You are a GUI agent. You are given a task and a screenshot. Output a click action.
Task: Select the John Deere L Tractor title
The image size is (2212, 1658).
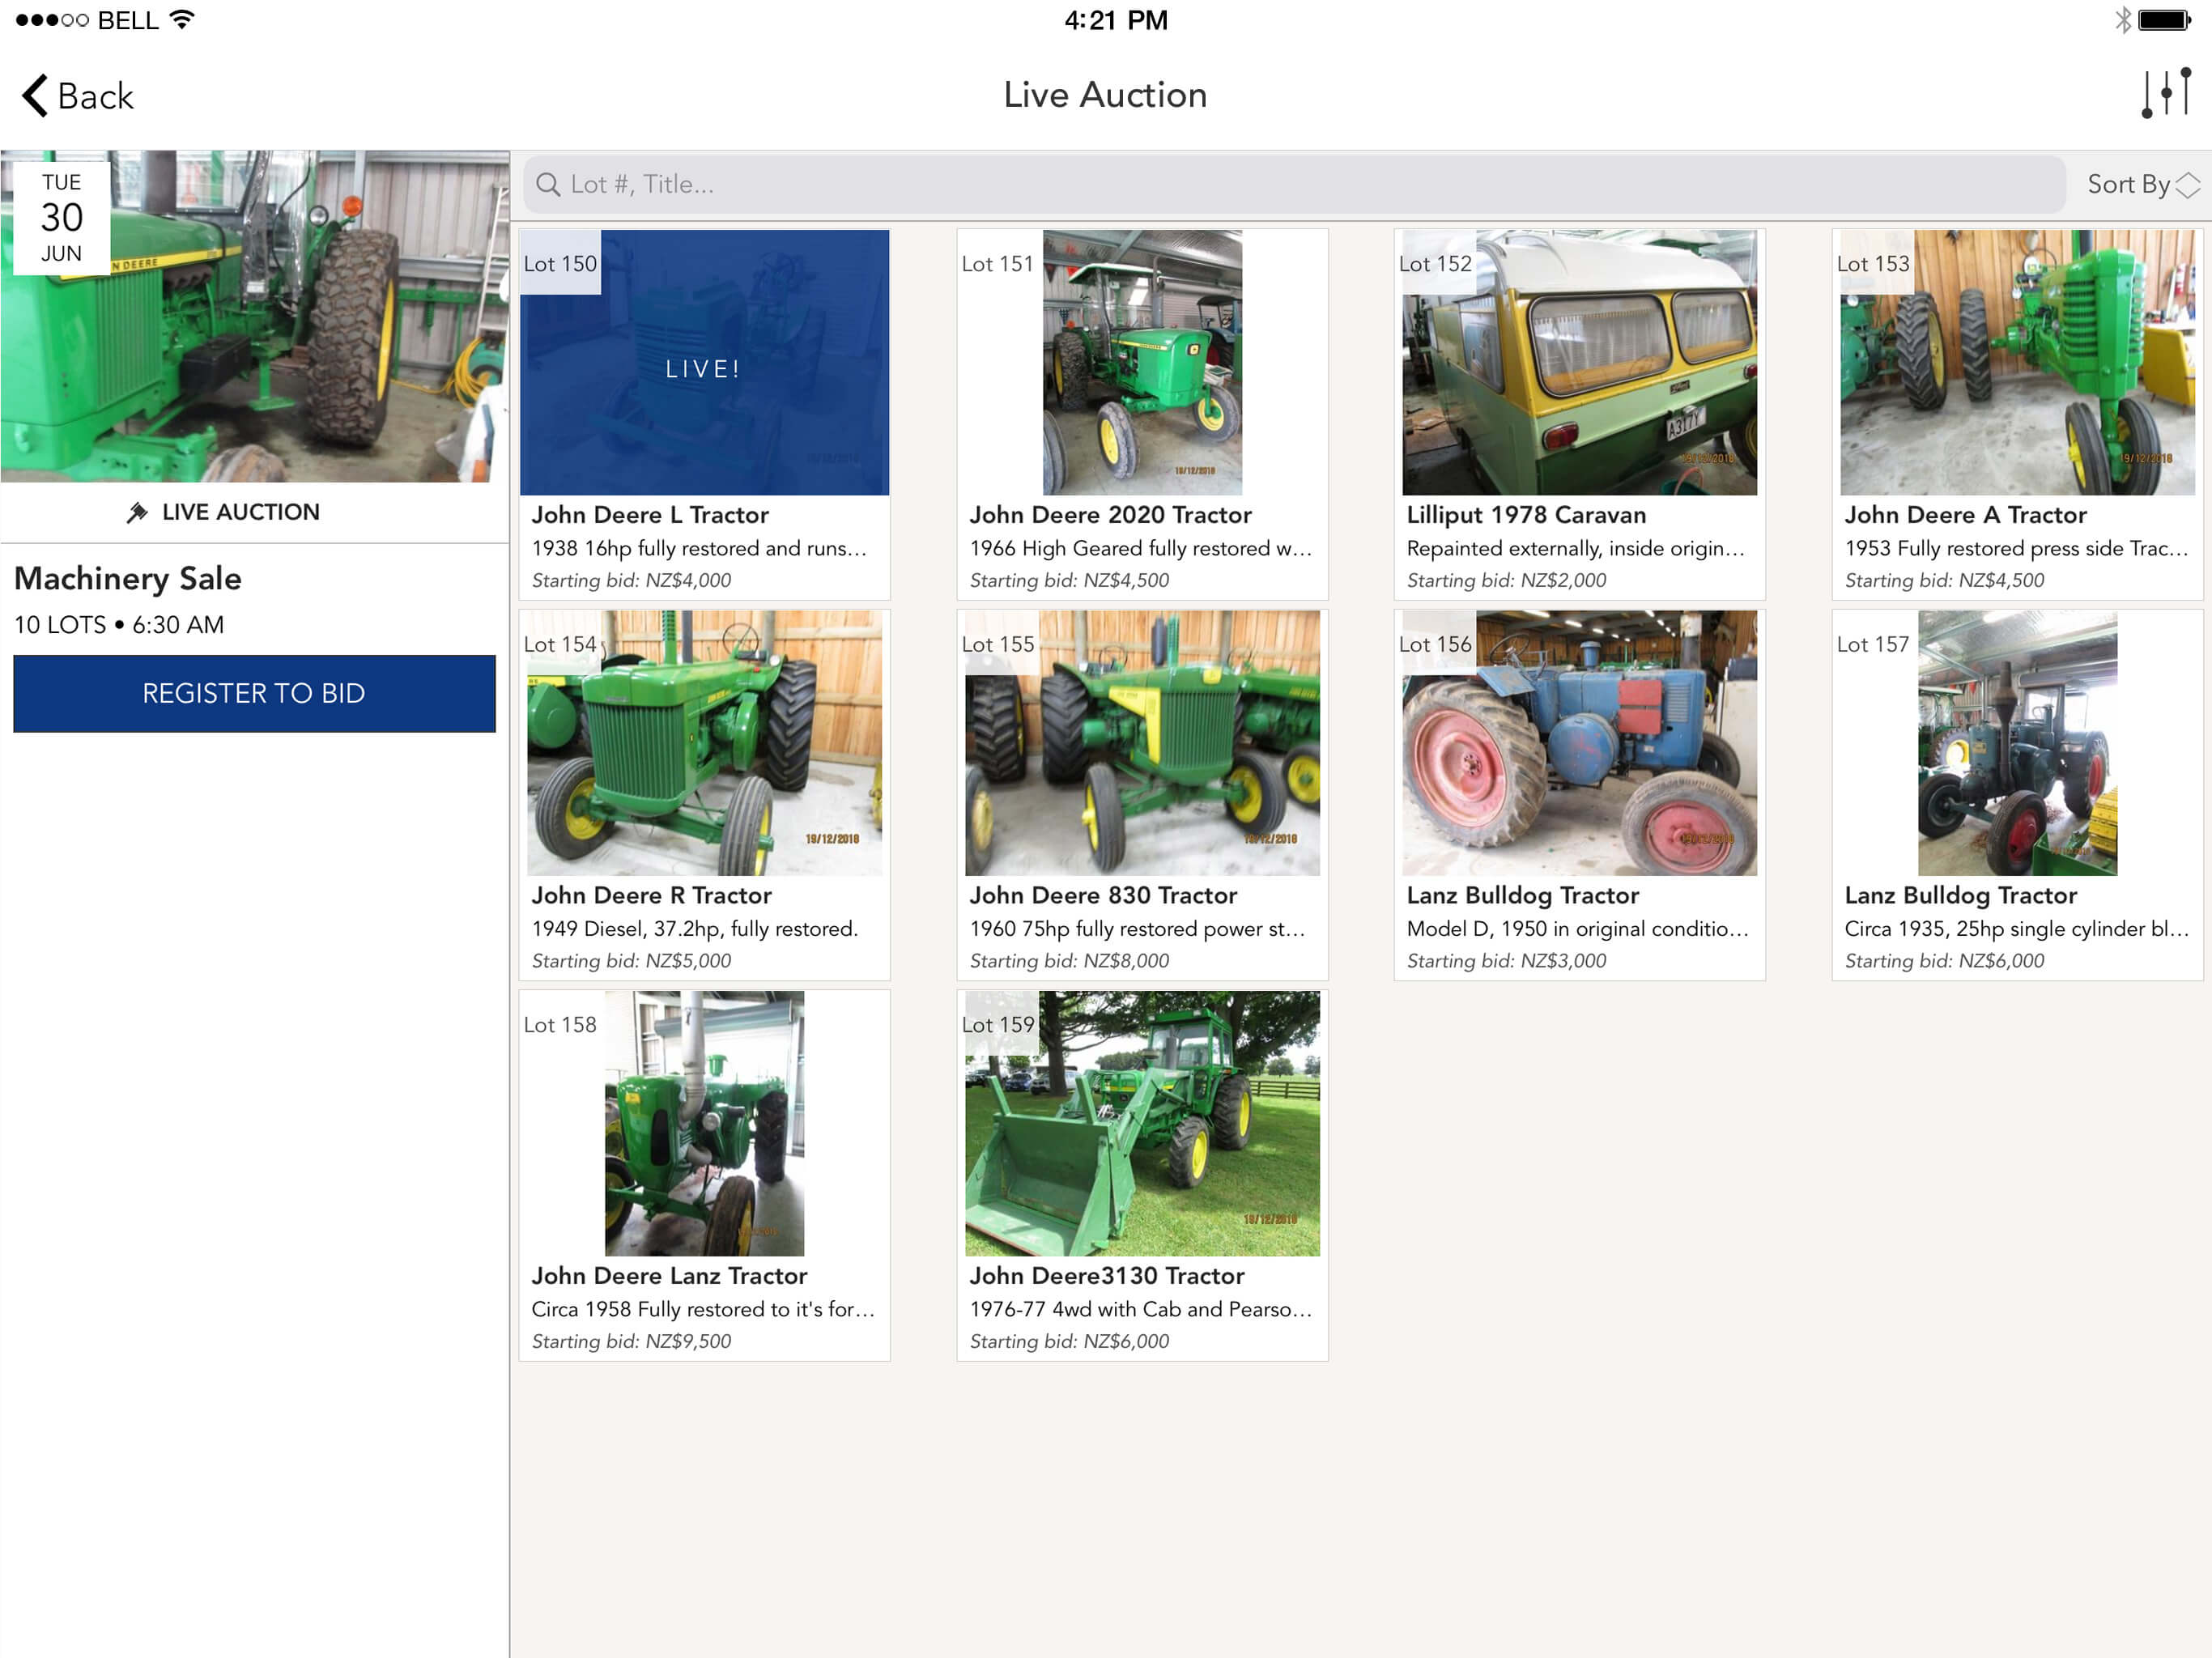pos(650,515)
